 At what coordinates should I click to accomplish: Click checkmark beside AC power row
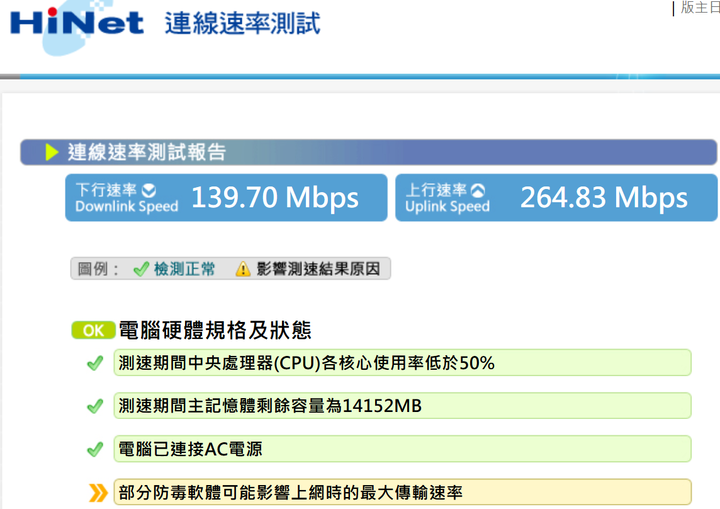pos(95,449)
